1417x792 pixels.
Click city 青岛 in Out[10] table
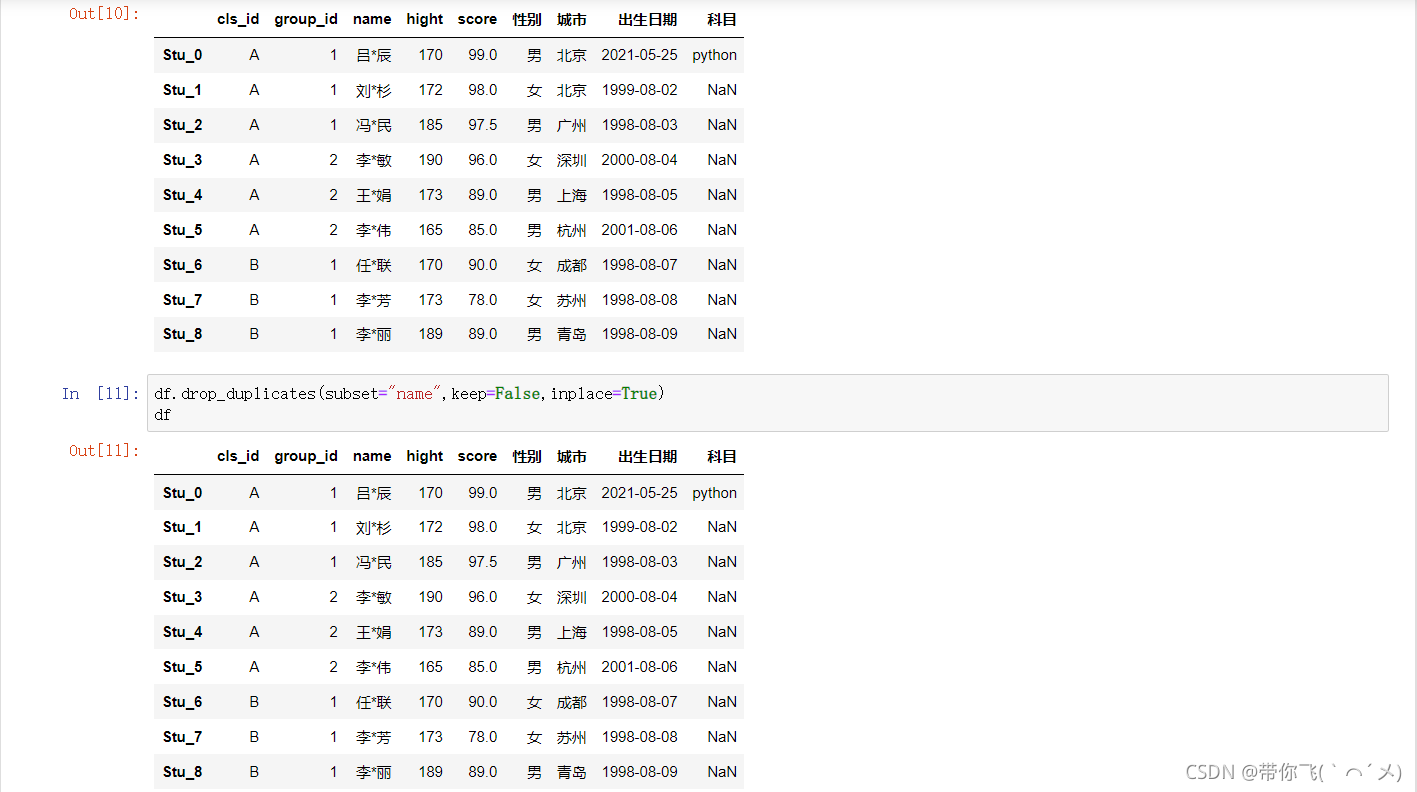pyautogui.click(x=572, y=334)
